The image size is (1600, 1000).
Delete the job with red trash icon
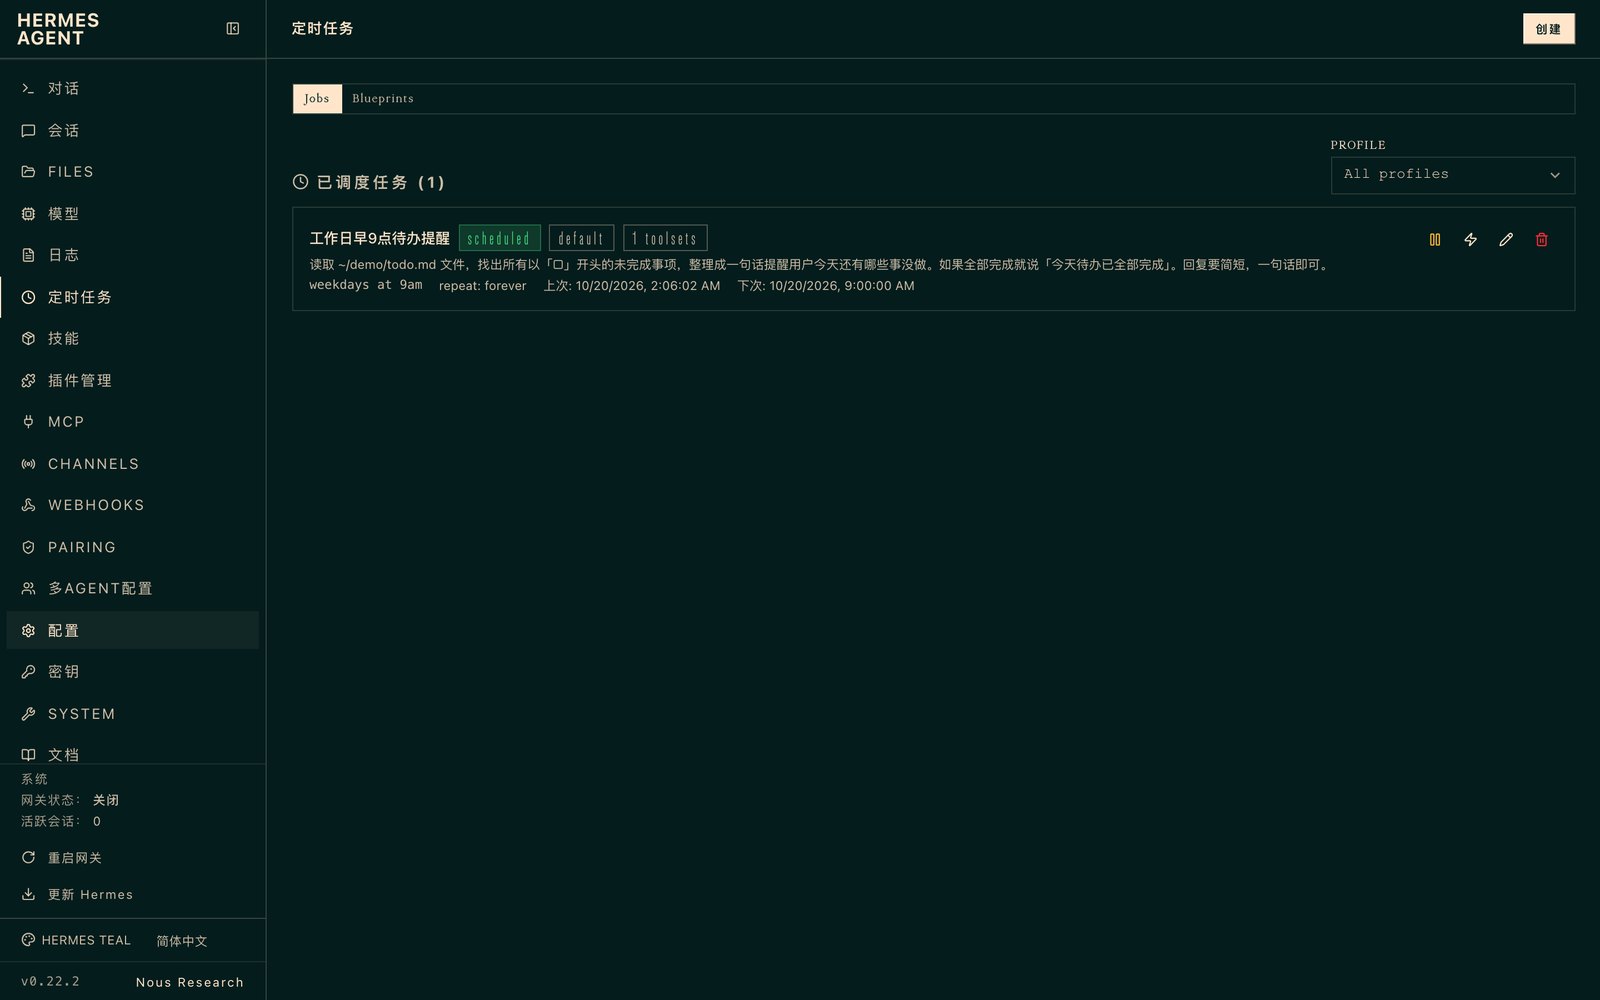tap(1542, 240)
